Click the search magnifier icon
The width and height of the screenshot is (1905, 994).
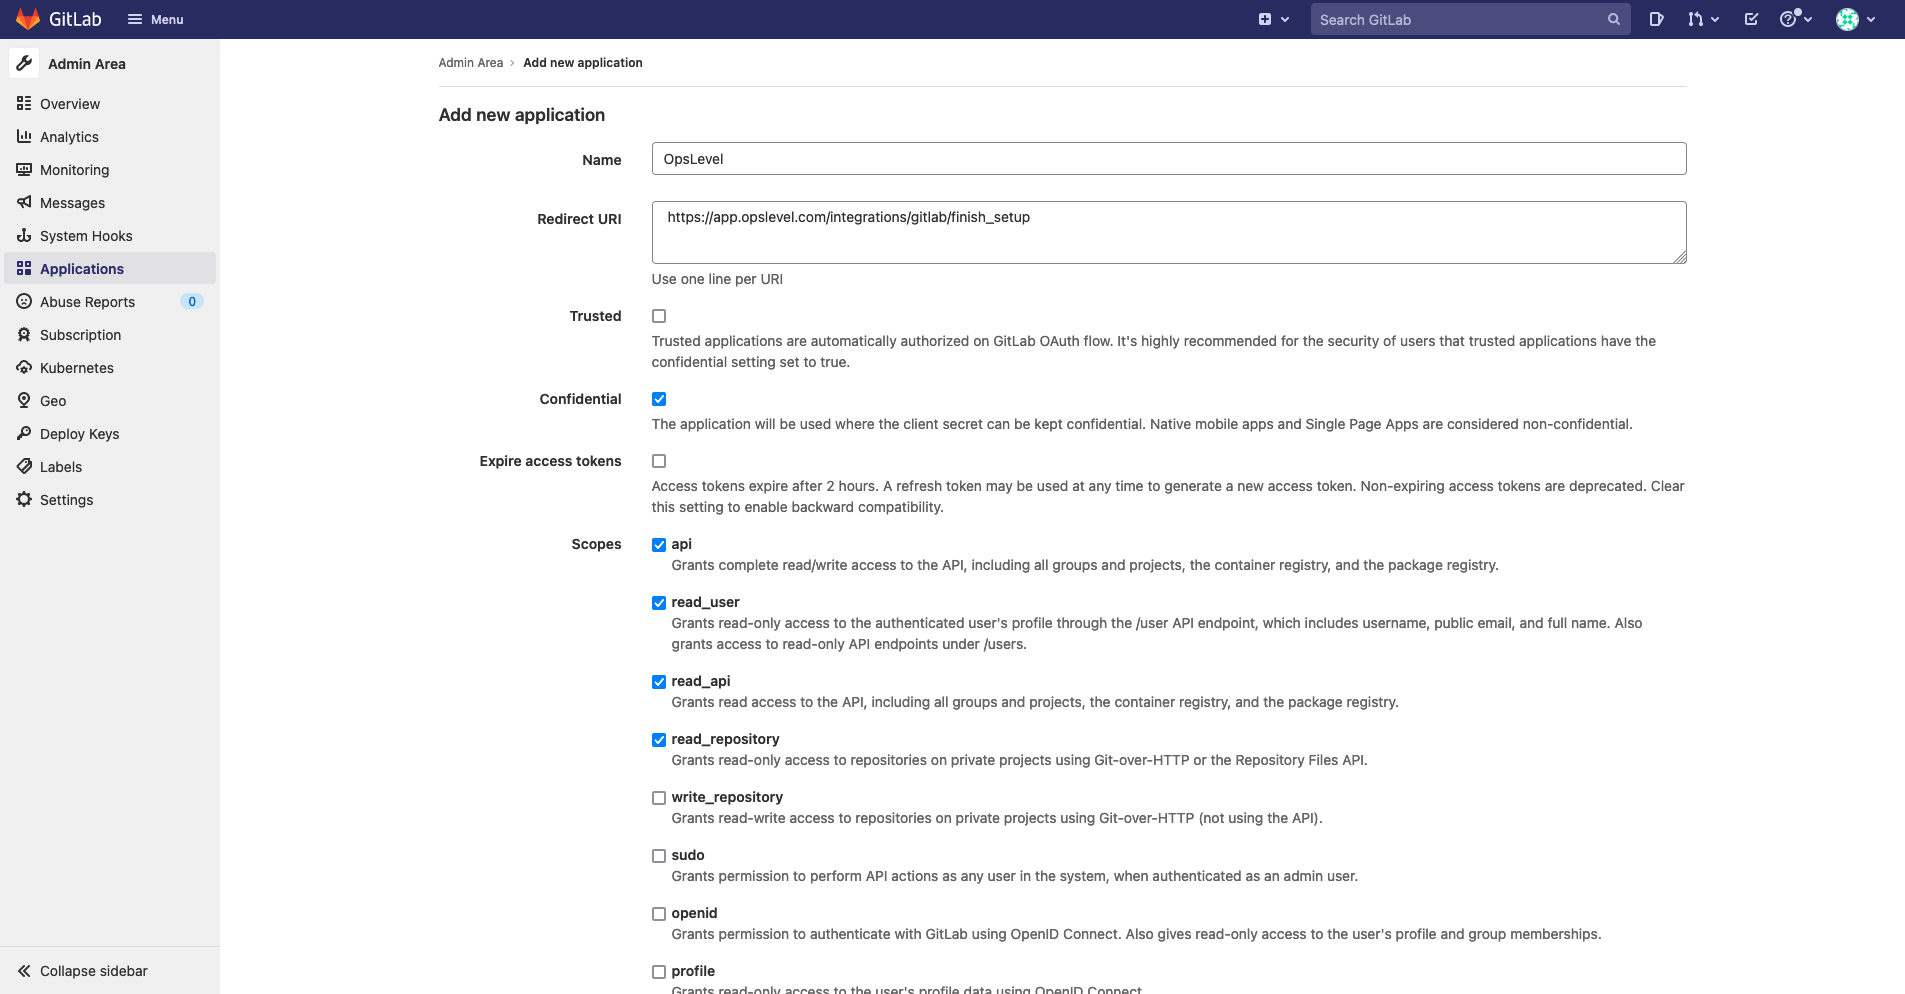coord(1613,19)
